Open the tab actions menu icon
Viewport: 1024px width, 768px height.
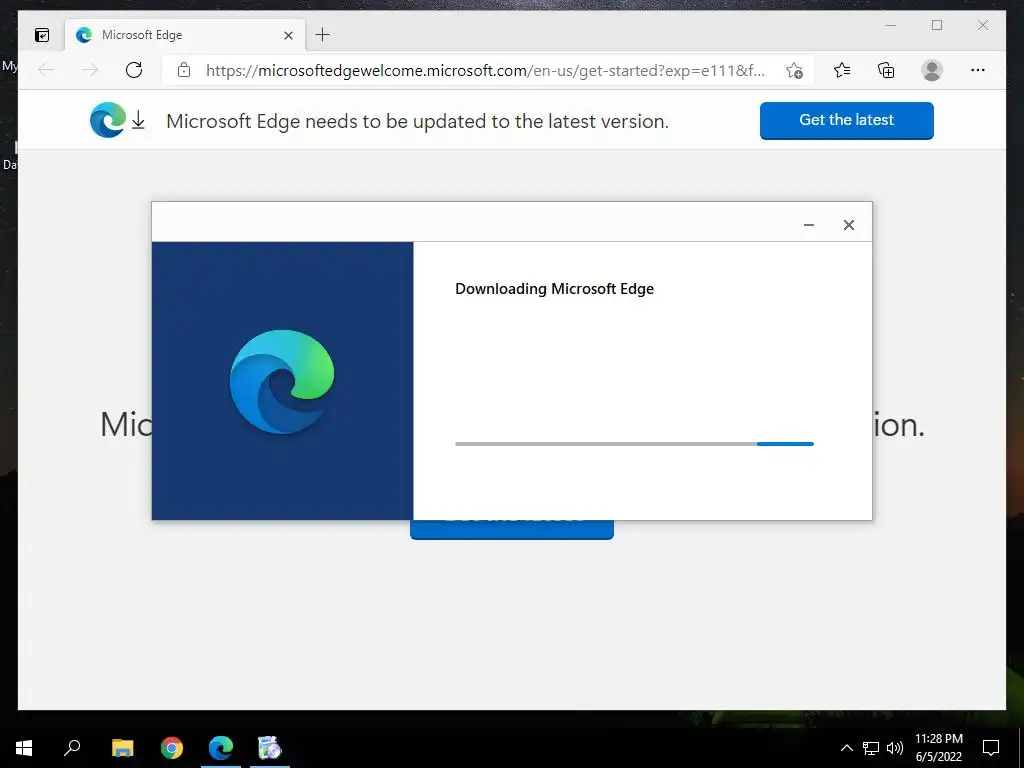[x=42, y=35]
